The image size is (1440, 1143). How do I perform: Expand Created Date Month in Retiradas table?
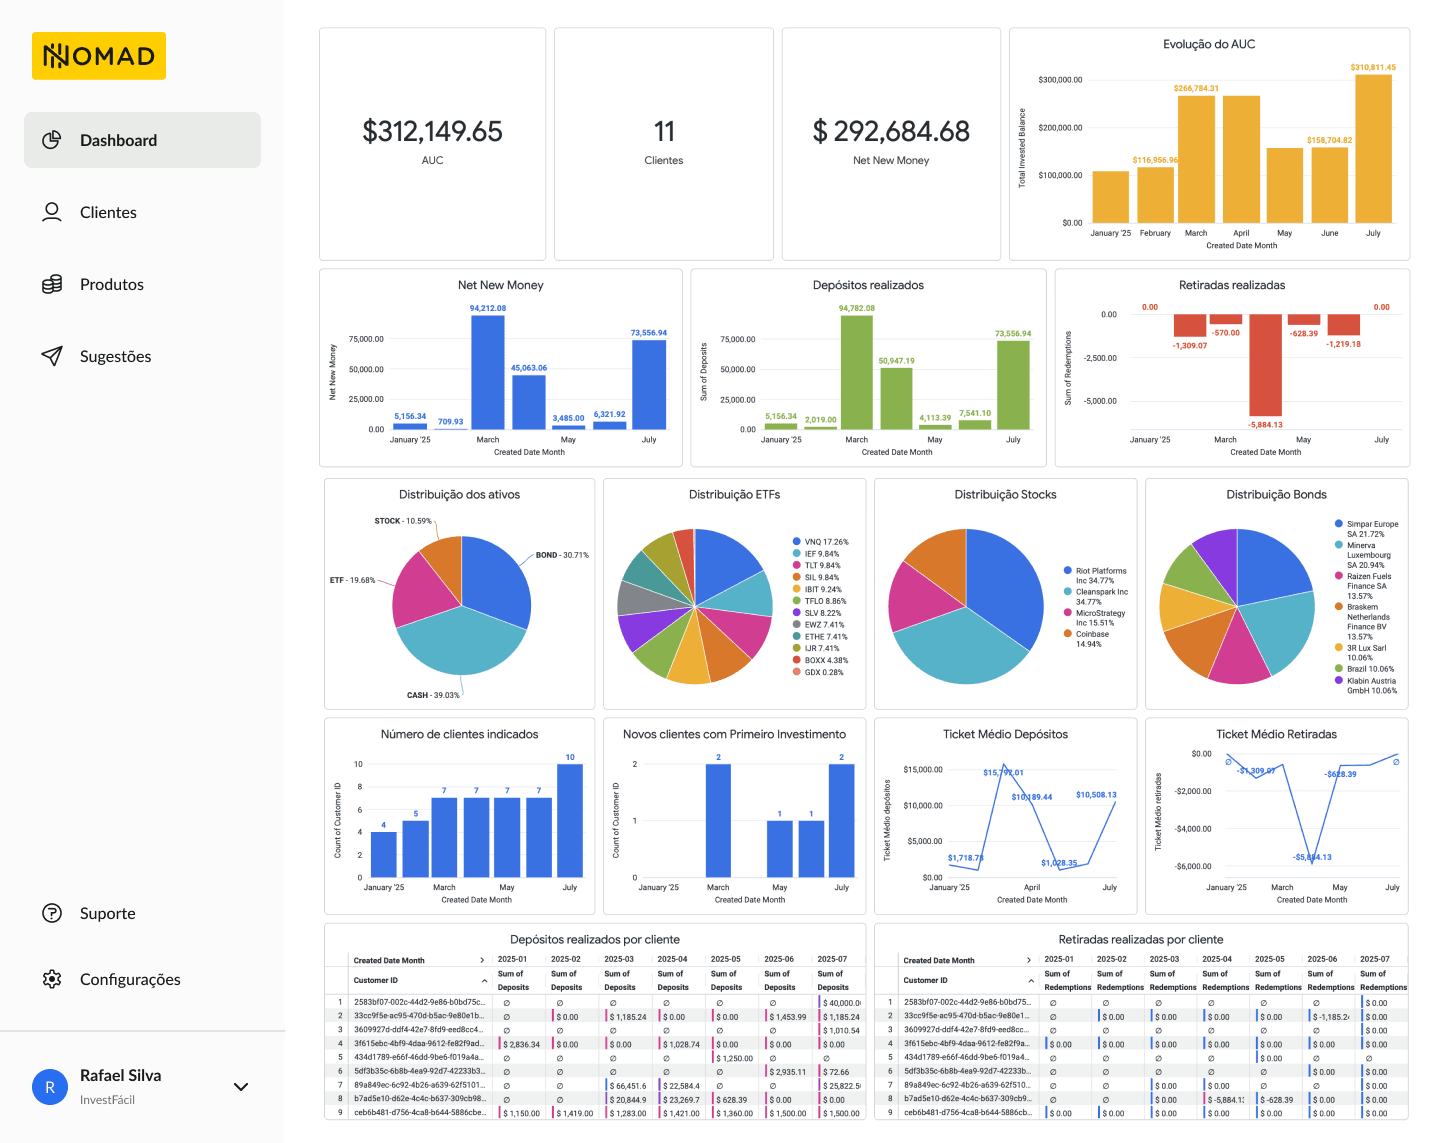point(1029,960)
